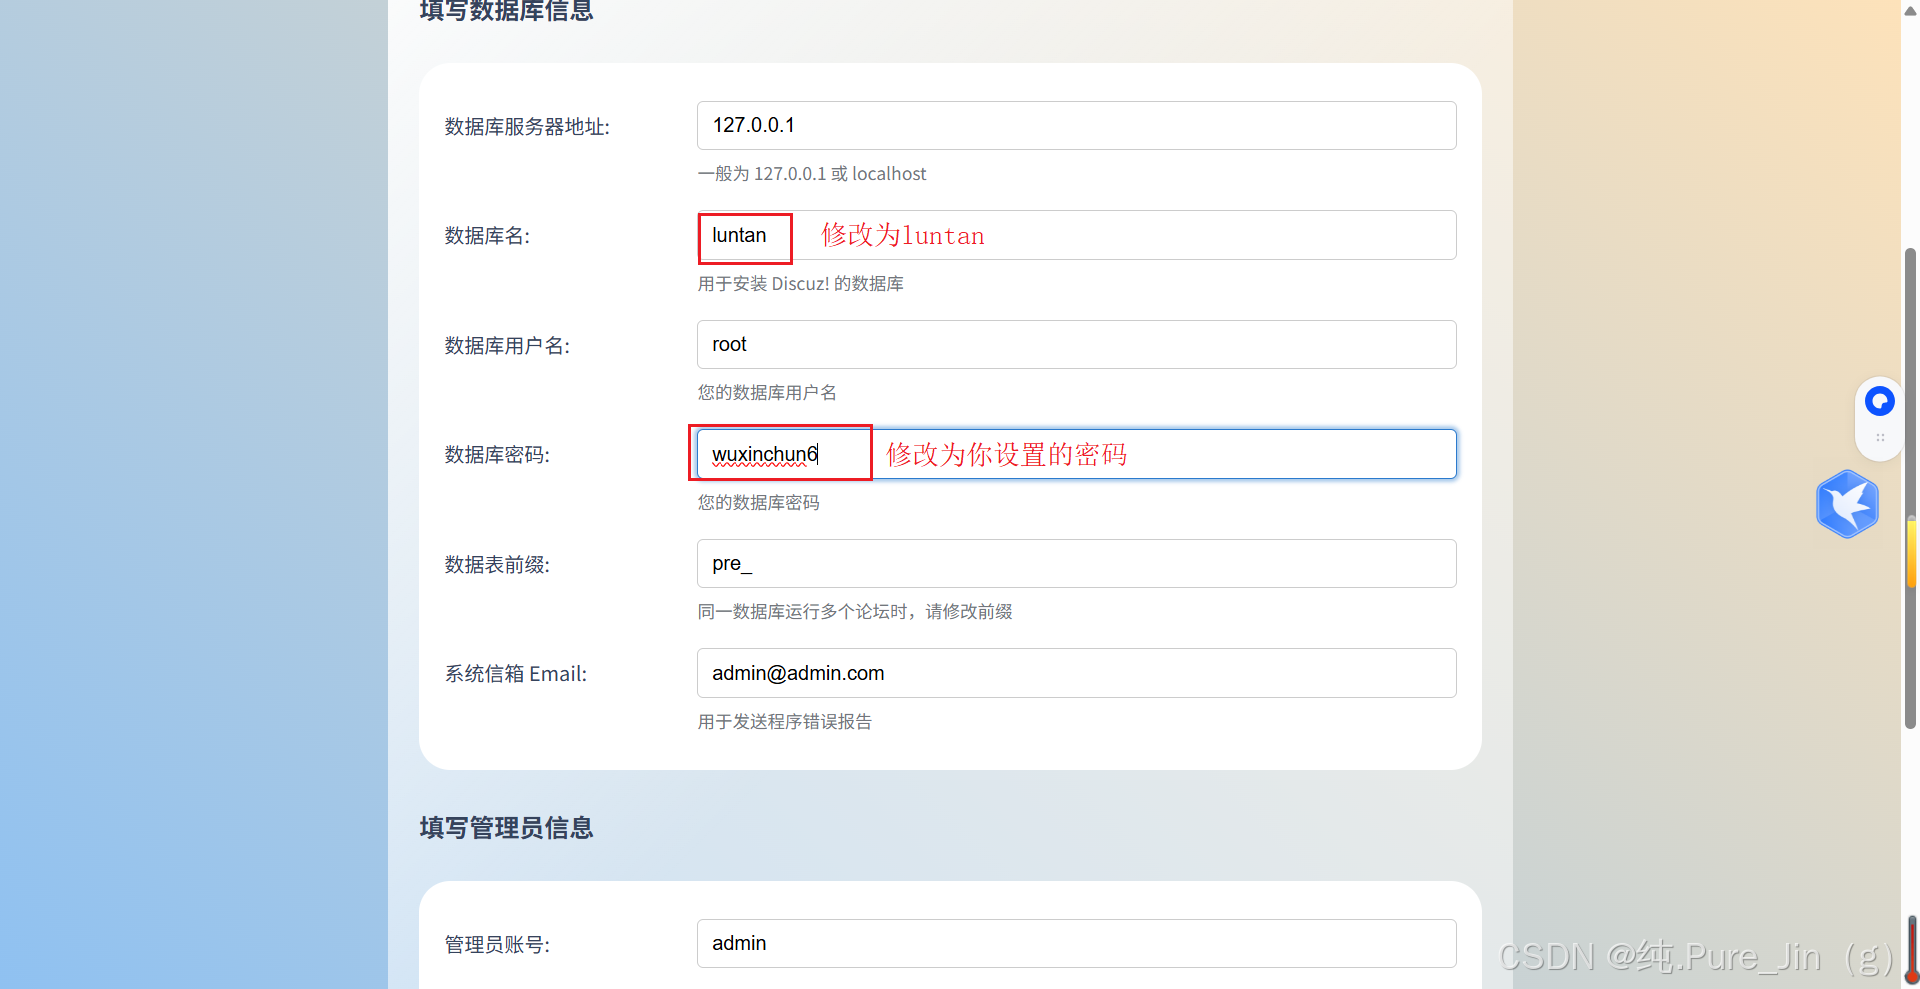Click the hint text '一般为 127.0.0.1 或 localhost'

pyautogui.click(x=812, y=174)
